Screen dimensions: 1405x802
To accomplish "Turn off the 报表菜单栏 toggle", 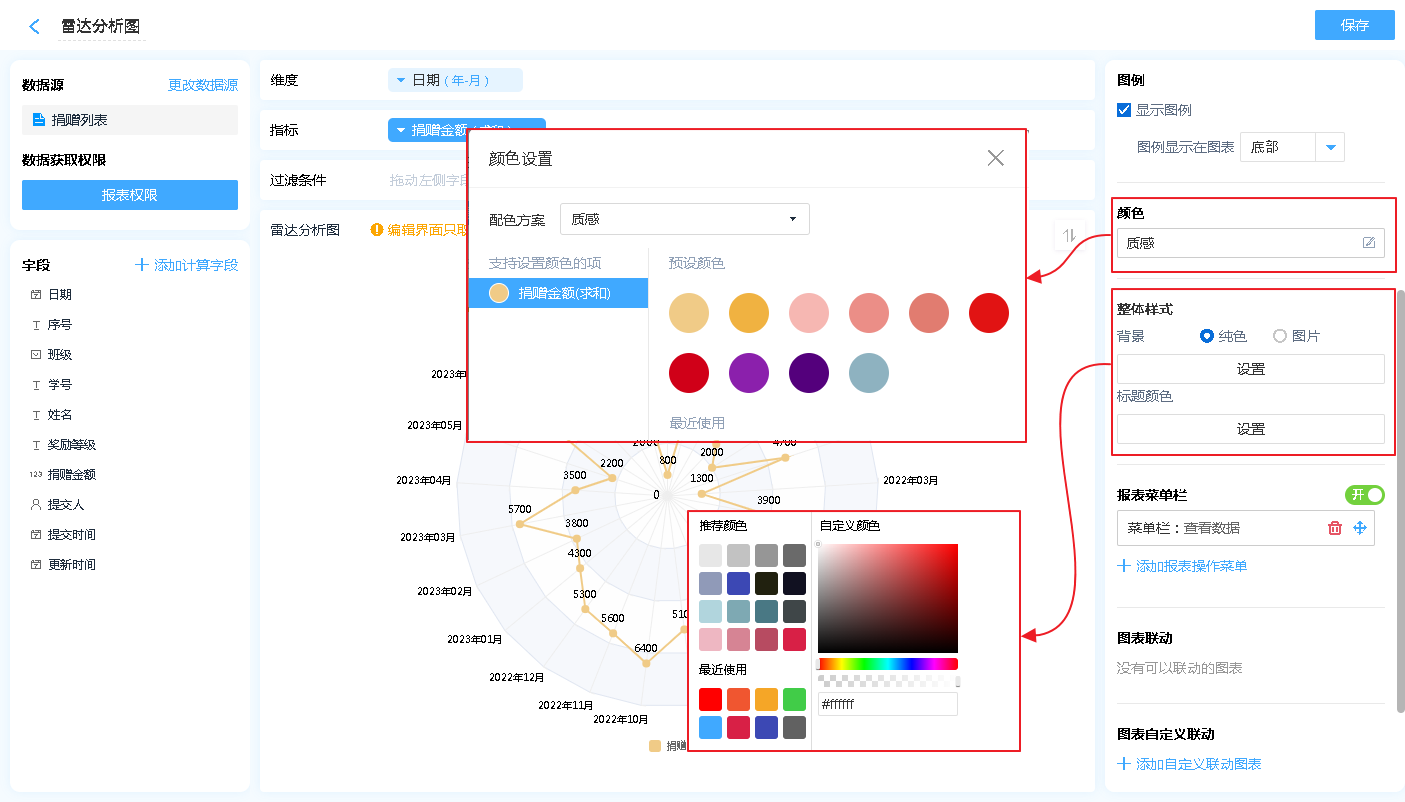I will [1364, 495].
